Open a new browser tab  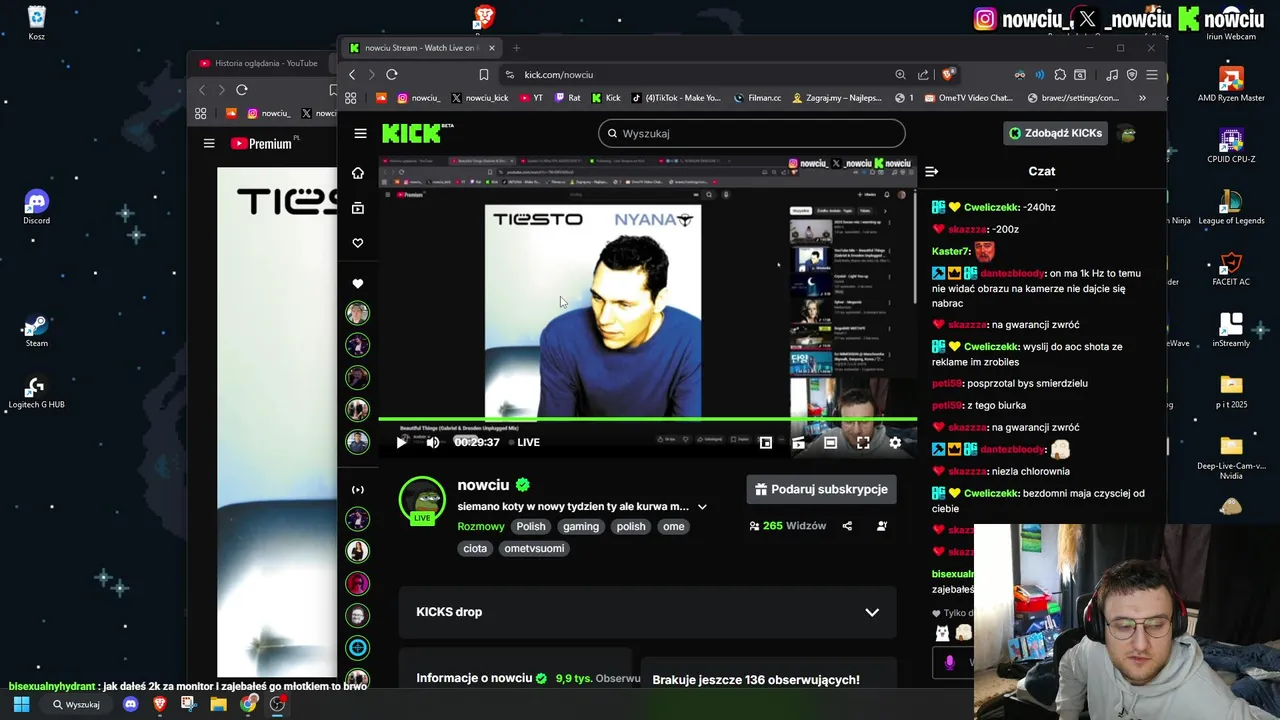pos(516,47)
